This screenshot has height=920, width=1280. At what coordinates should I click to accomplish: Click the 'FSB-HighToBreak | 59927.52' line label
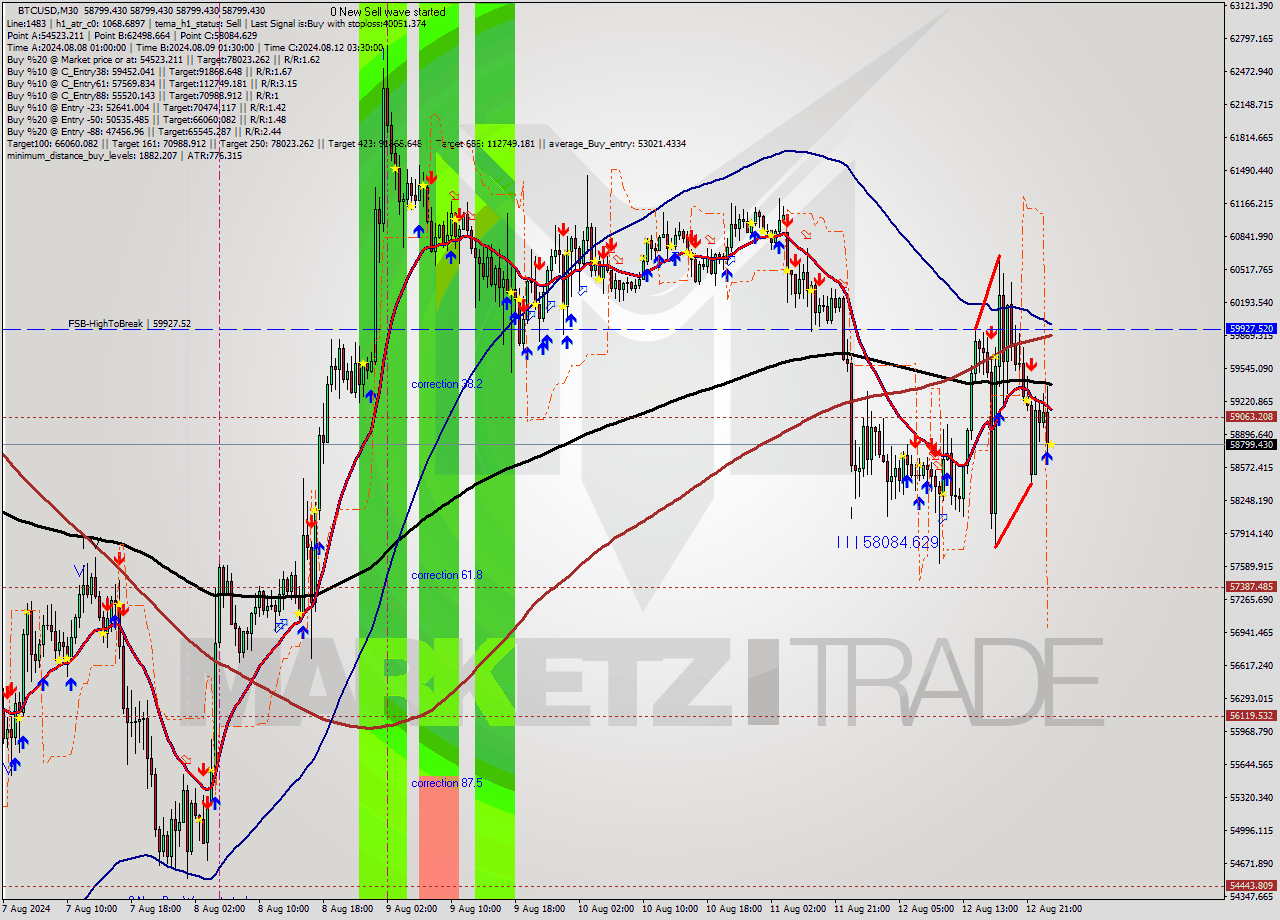coord(129,324)
